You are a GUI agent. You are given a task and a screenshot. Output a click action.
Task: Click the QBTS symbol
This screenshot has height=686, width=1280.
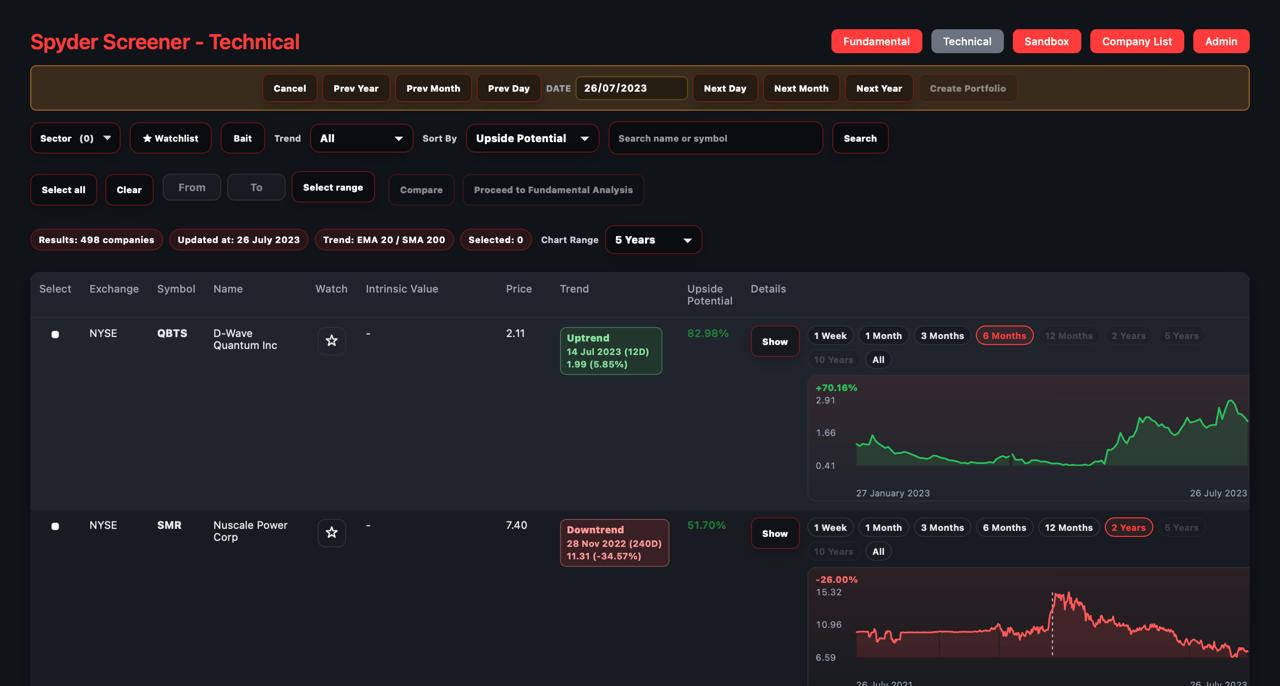(x=172, y=333)
